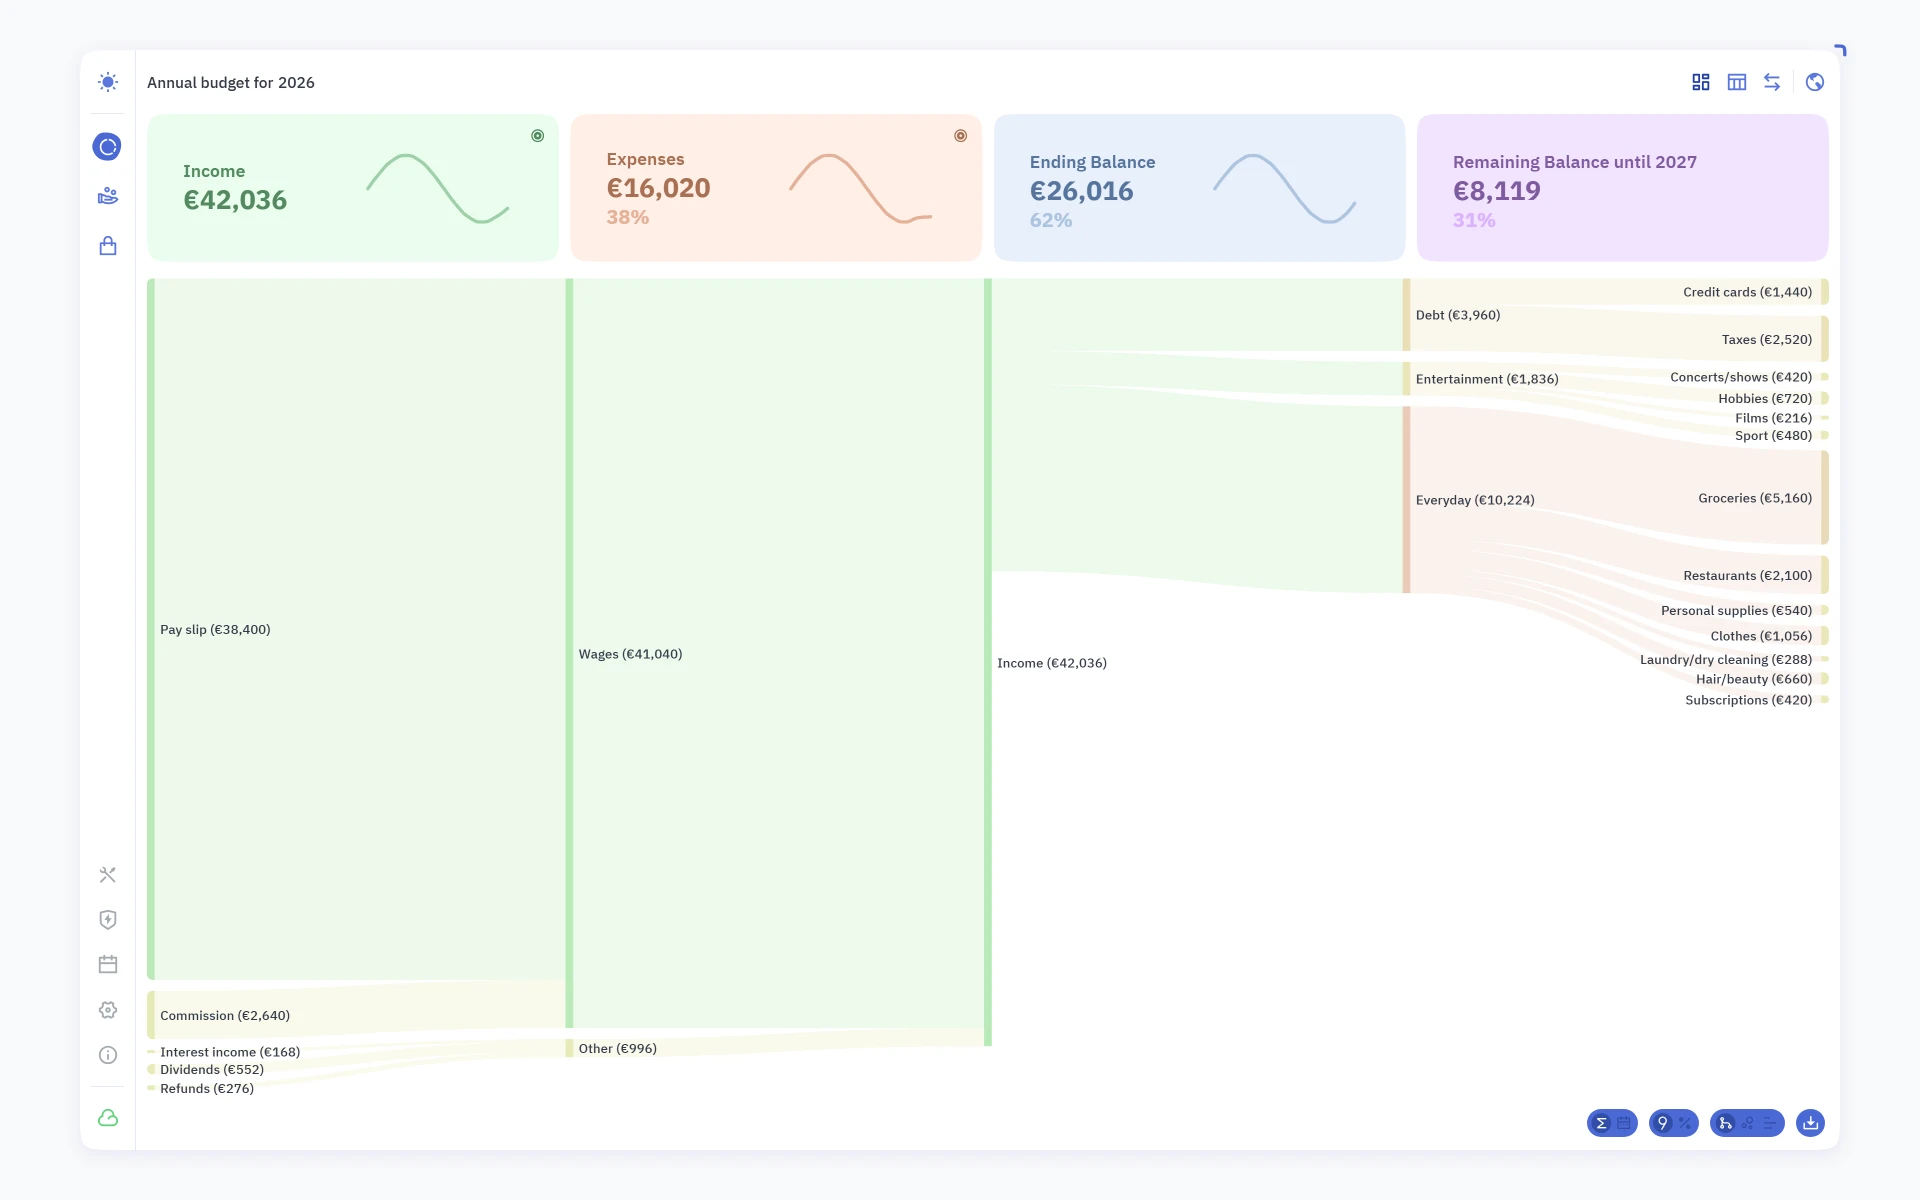Screen dimensions: 1920x1200
Task: Open the income hand-coins sidebar icon
Action: (x=108, y=196)
